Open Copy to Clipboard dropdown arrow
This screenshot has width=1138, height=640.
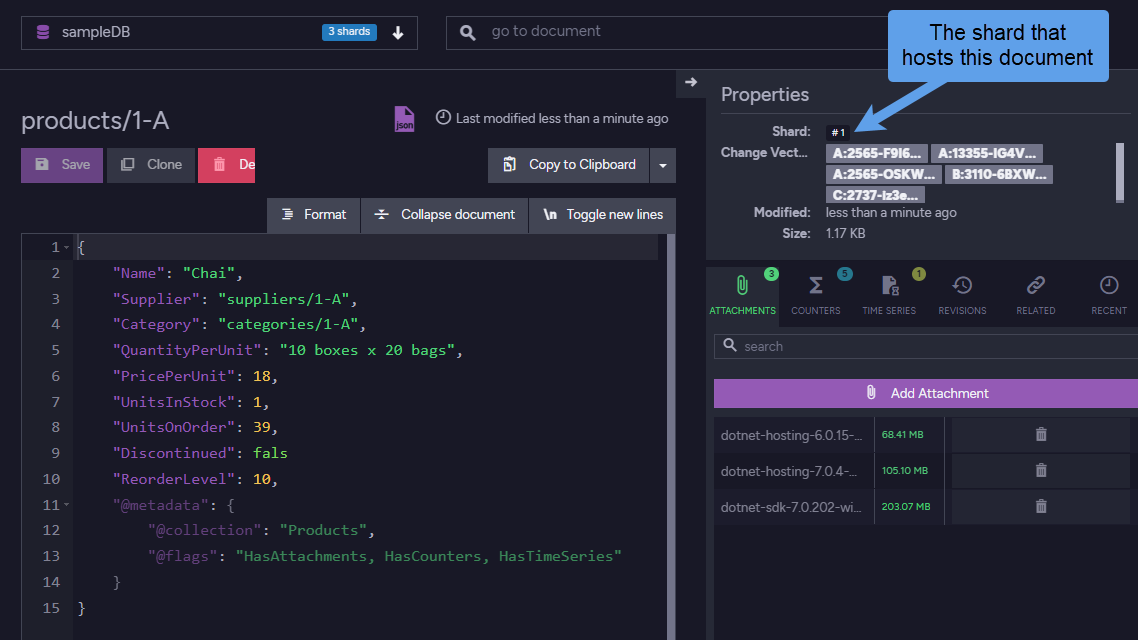[x=663, y=165]
